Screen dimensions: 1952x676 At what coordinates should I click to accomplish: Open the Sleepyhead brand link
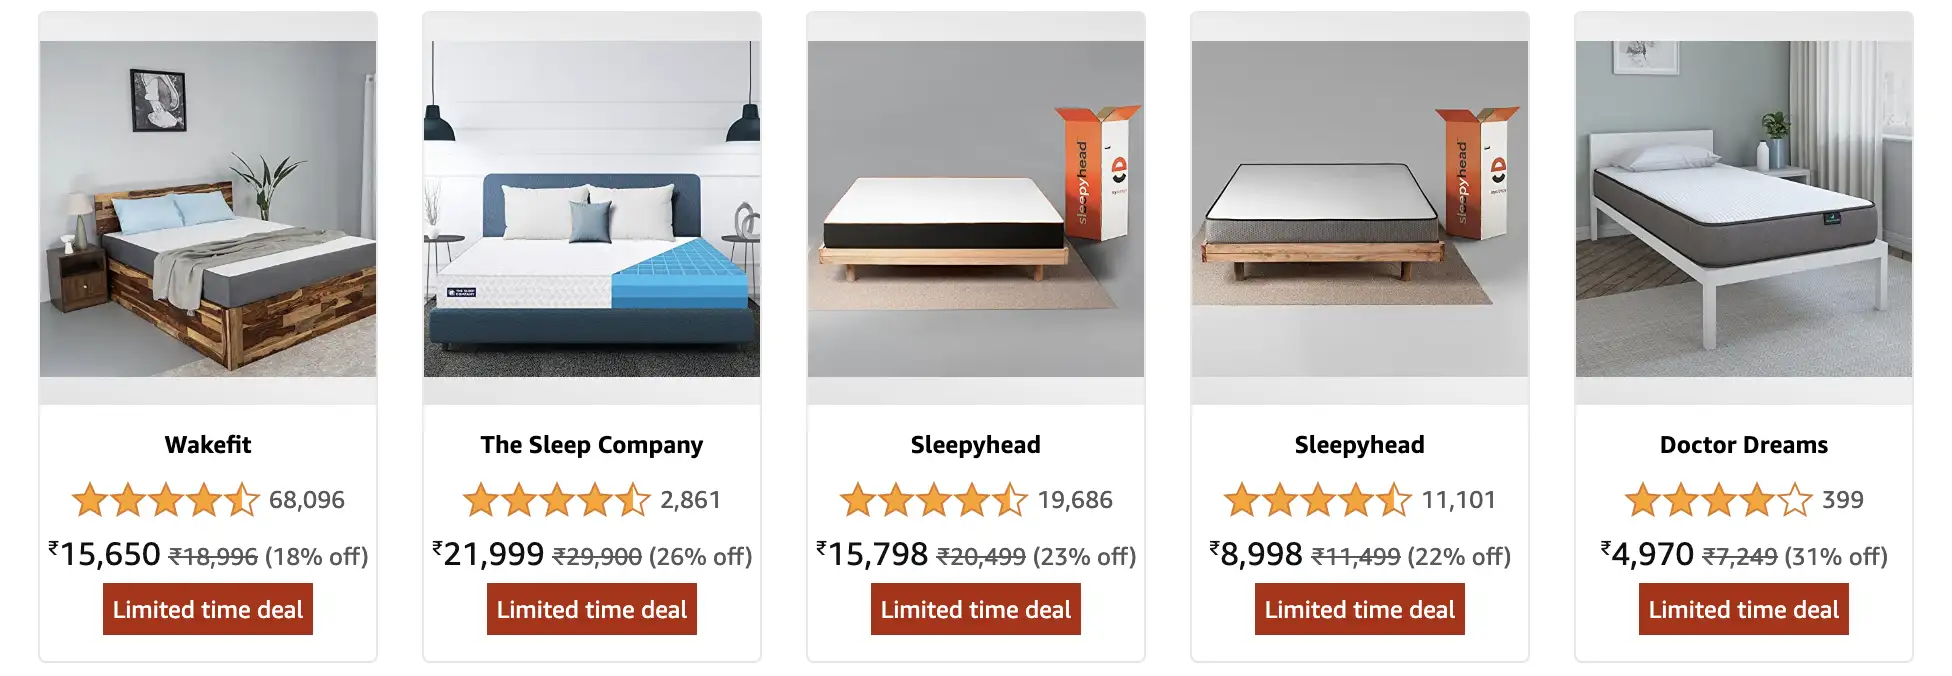tap(975, 444)
